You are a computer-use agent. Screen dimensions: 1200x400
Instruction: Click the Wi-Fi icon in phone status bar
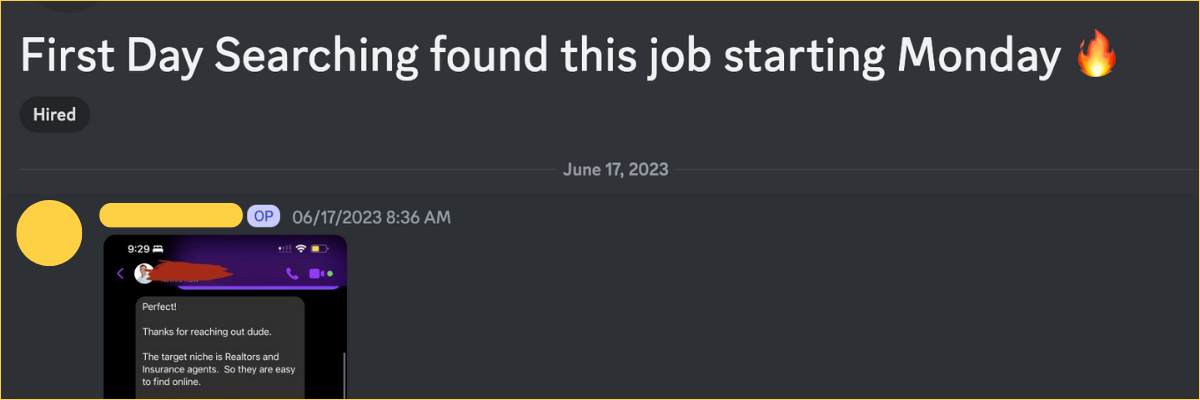tap(301, 248)
